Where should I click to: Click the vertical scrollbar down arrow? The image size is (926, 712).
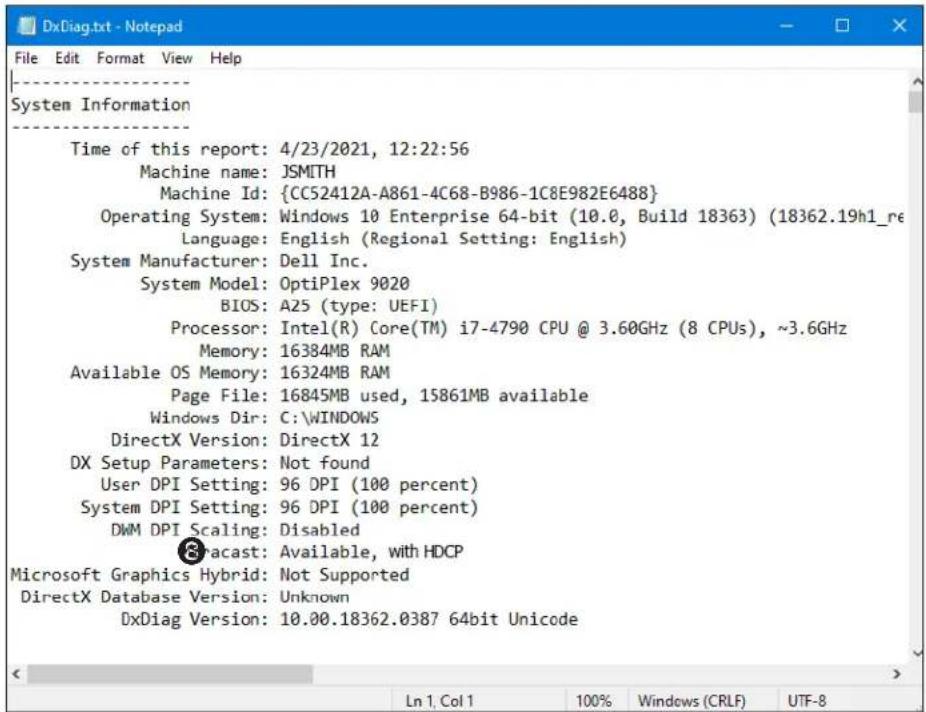coord(916,652)
